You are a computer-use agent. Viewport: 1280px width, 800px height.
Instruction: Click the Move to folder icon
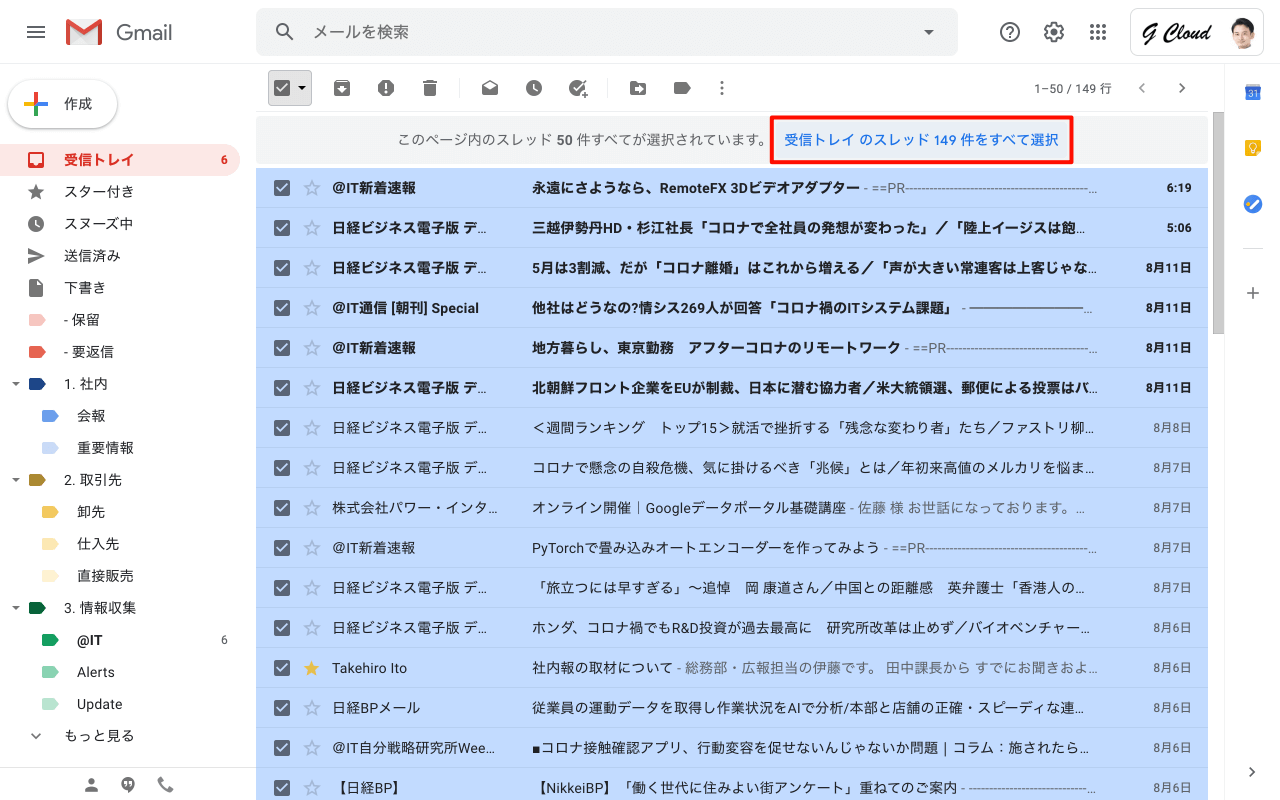click(638, 88)
